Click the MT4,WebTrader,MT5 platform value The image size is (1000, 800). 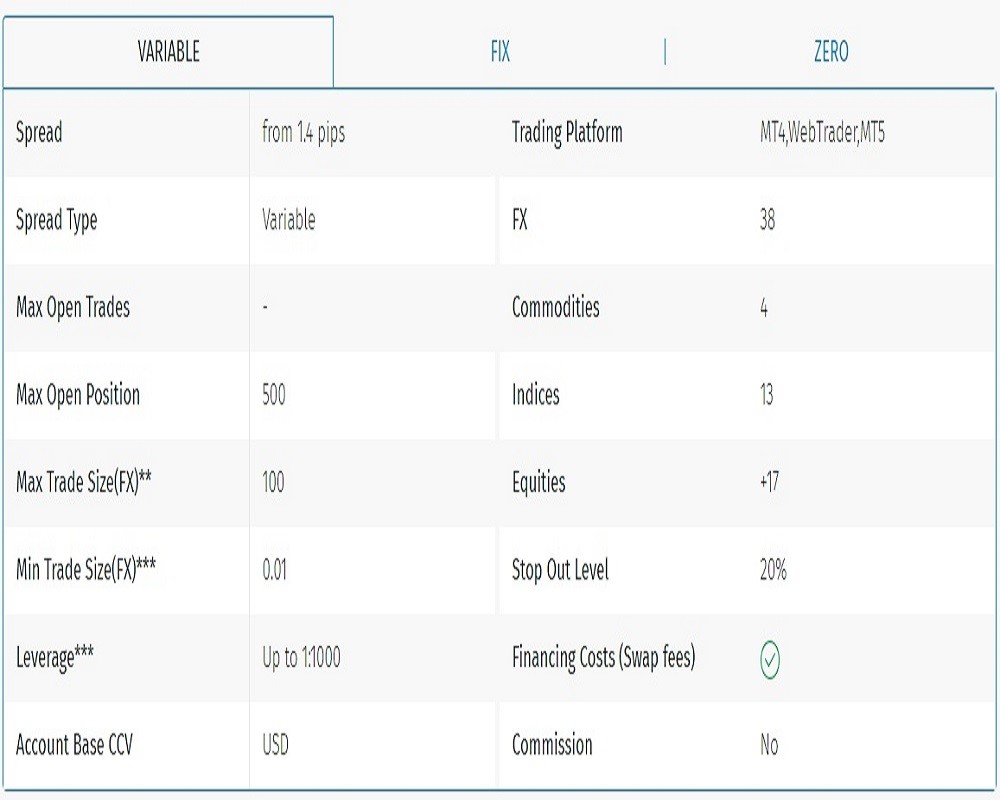[x=822, y=133]
